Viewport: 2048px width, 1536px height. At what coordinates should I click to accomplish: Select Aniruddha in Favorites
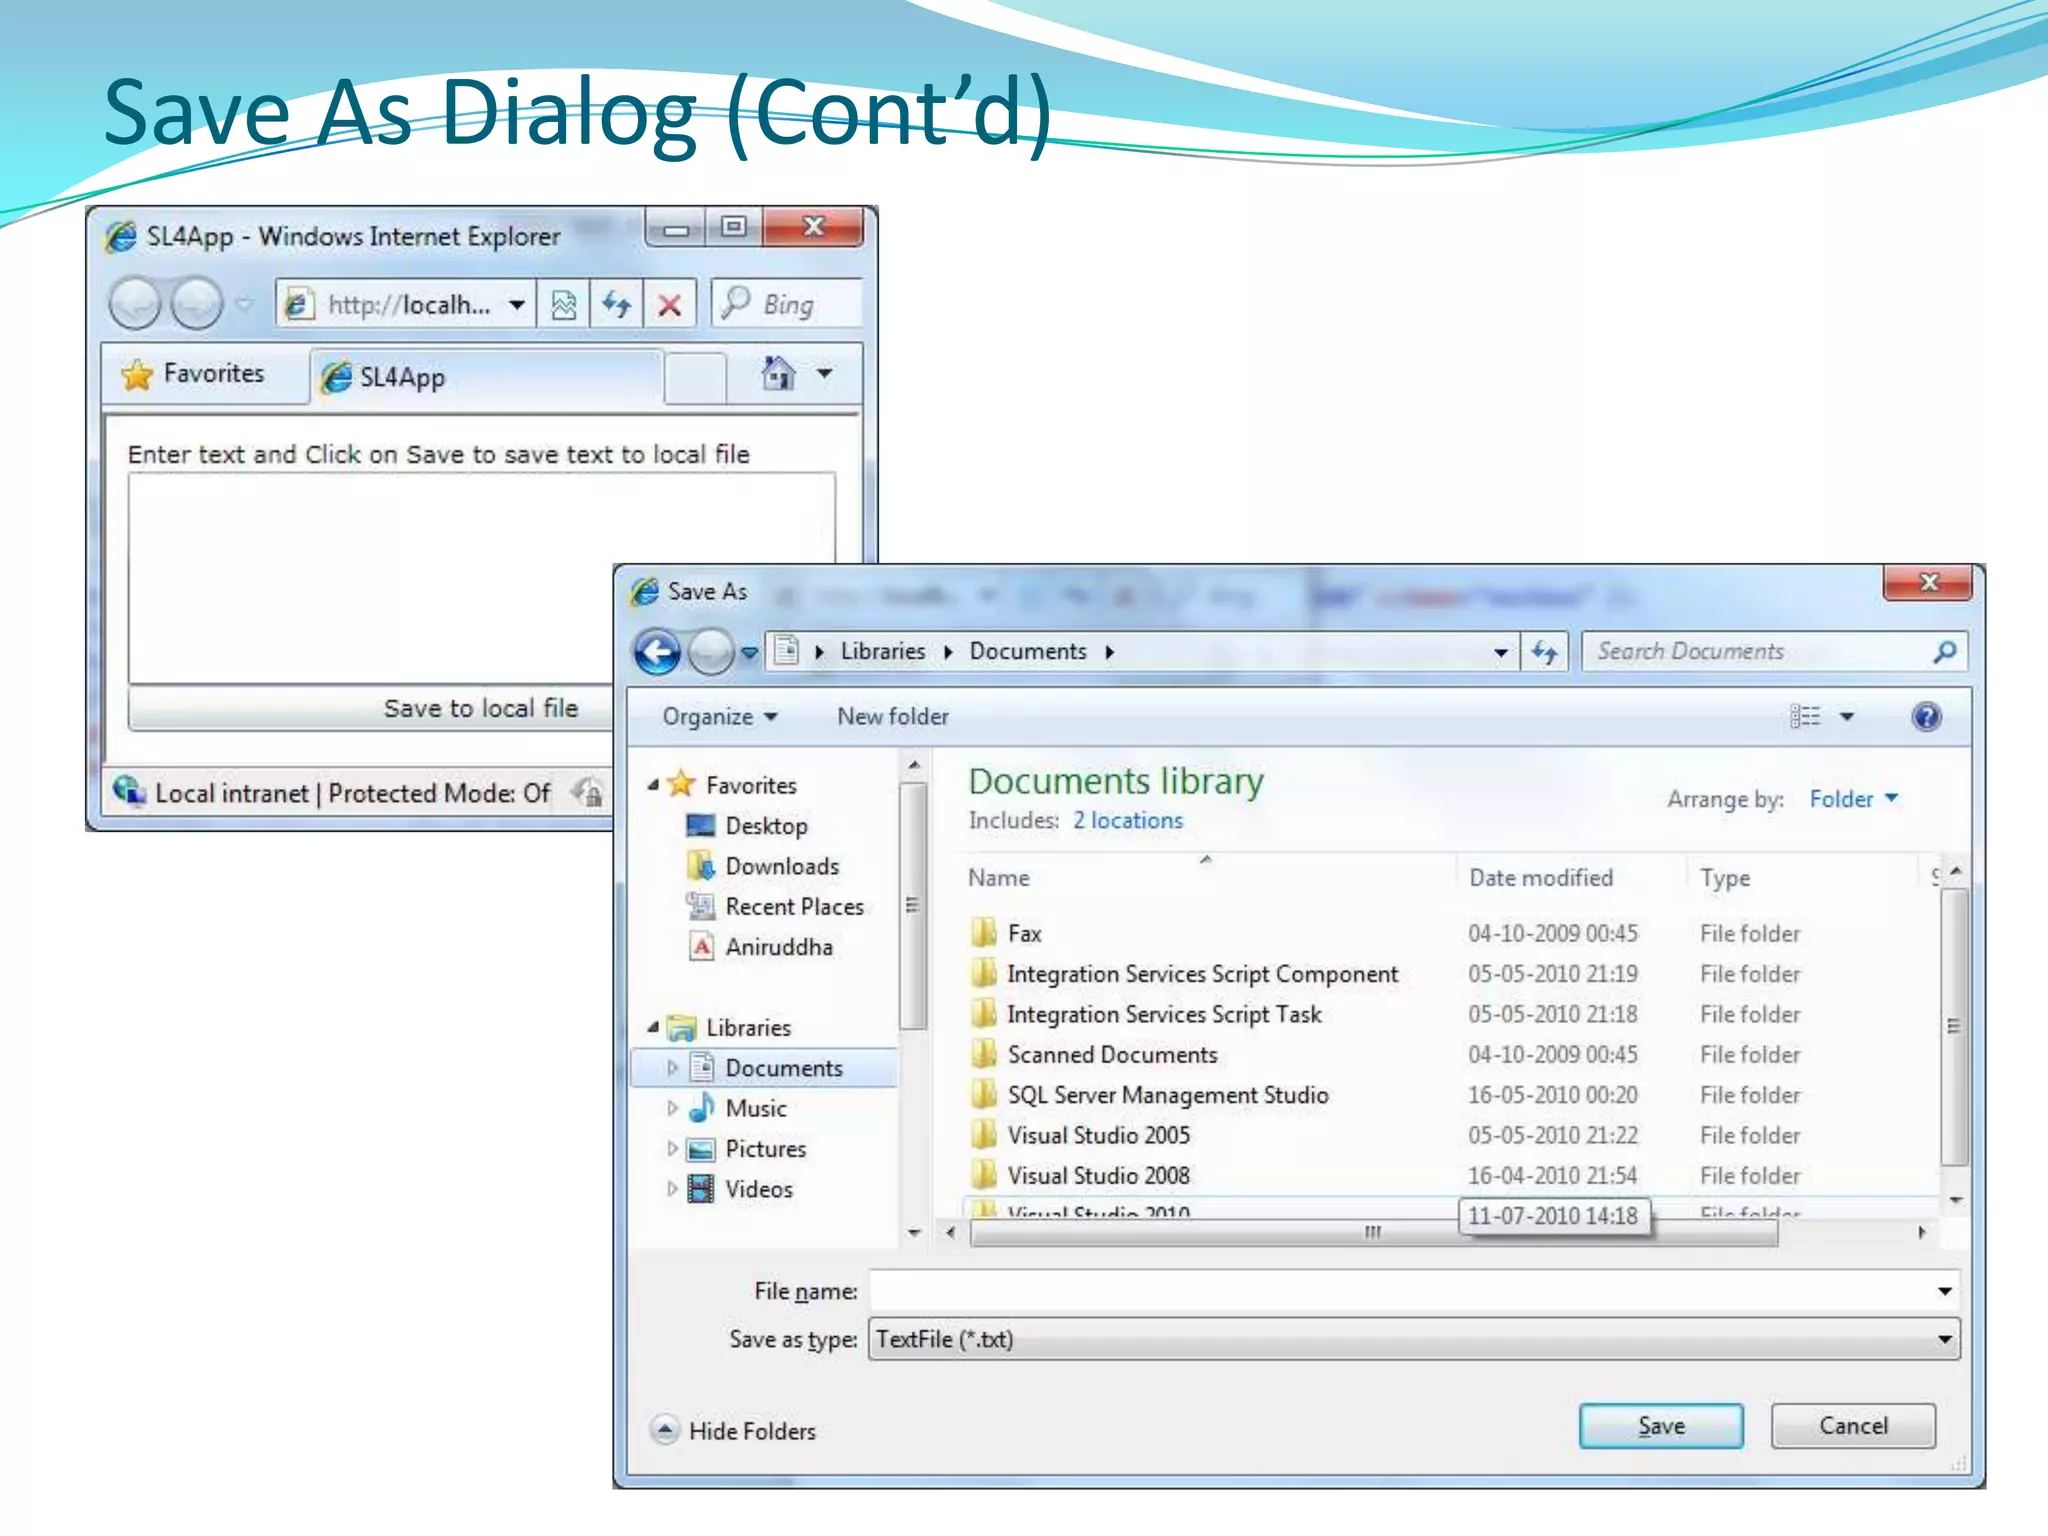coord(778,947)
